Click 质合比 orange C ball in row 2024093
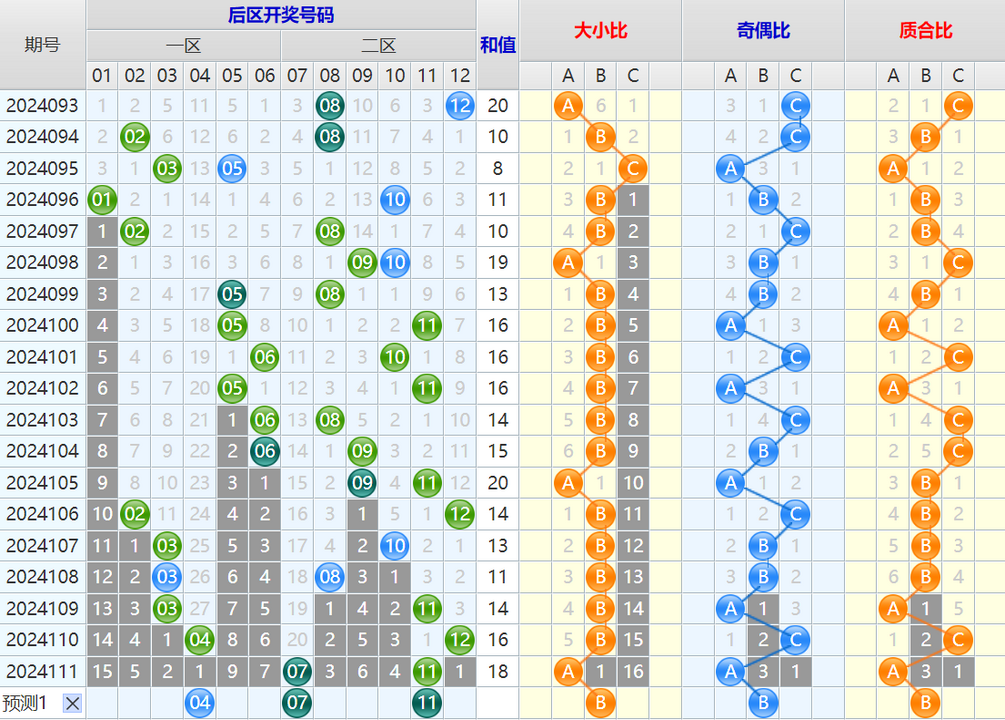 (x=958, y=106)
